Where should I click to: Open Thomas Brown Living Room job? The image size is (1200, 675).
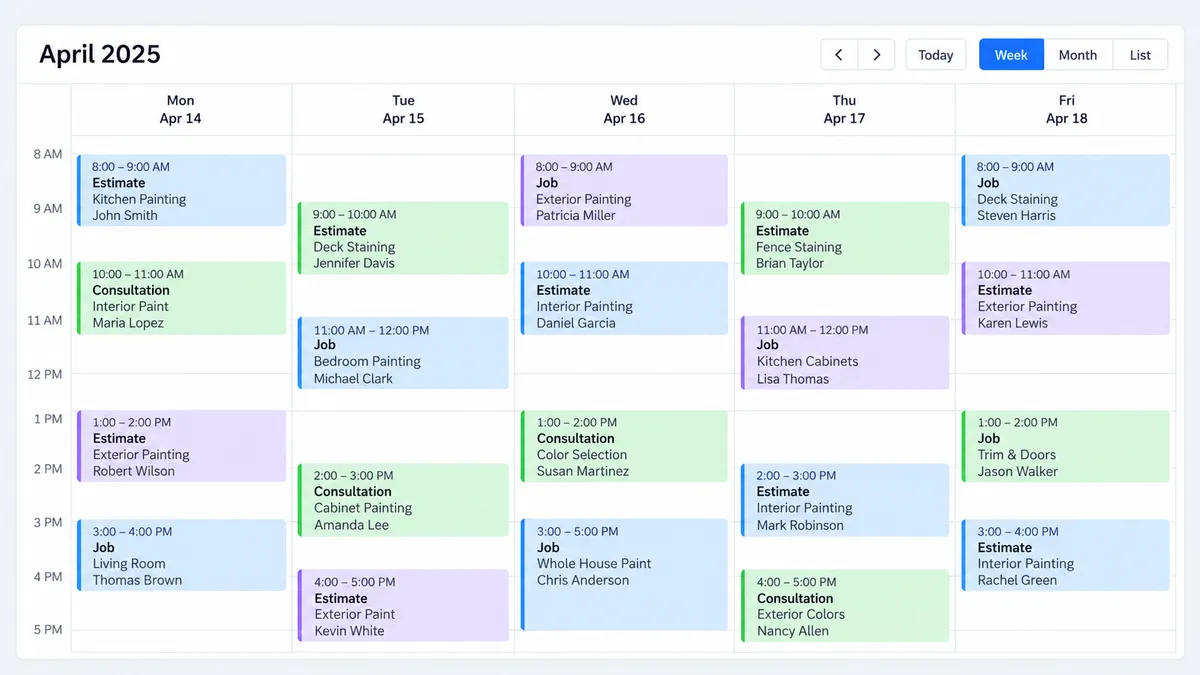[181, 555]
